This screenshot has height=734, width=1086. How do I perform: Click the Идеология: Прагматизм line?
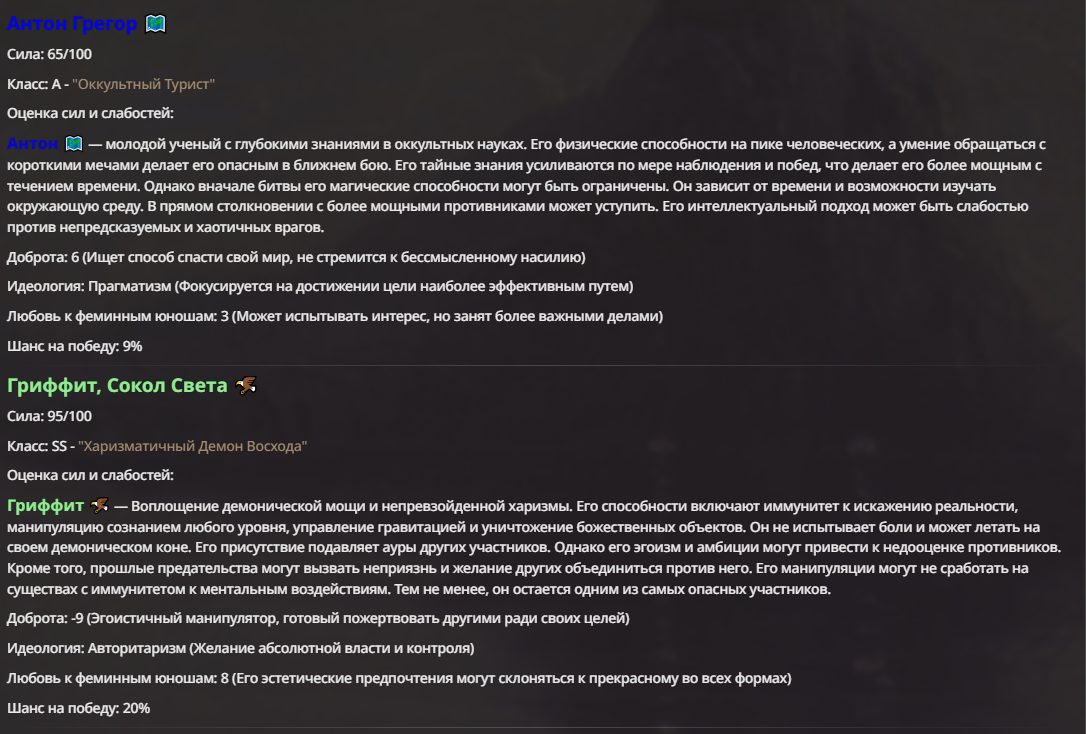click(x=320, y=286)
